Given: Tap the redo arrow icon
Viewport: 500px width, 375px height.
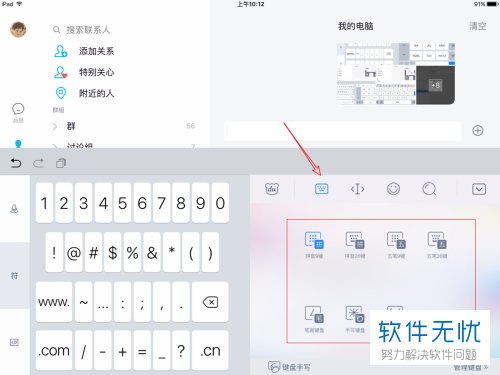Looking at the screenshot, I should tap(38, 163).
